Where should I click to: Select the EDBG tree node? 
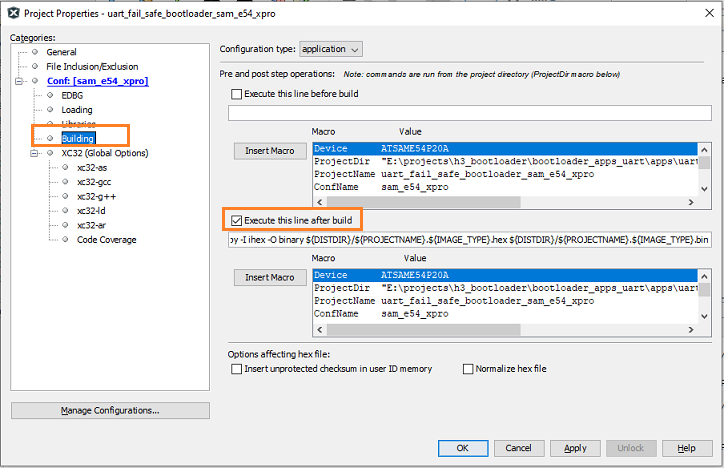pos(74,95)
